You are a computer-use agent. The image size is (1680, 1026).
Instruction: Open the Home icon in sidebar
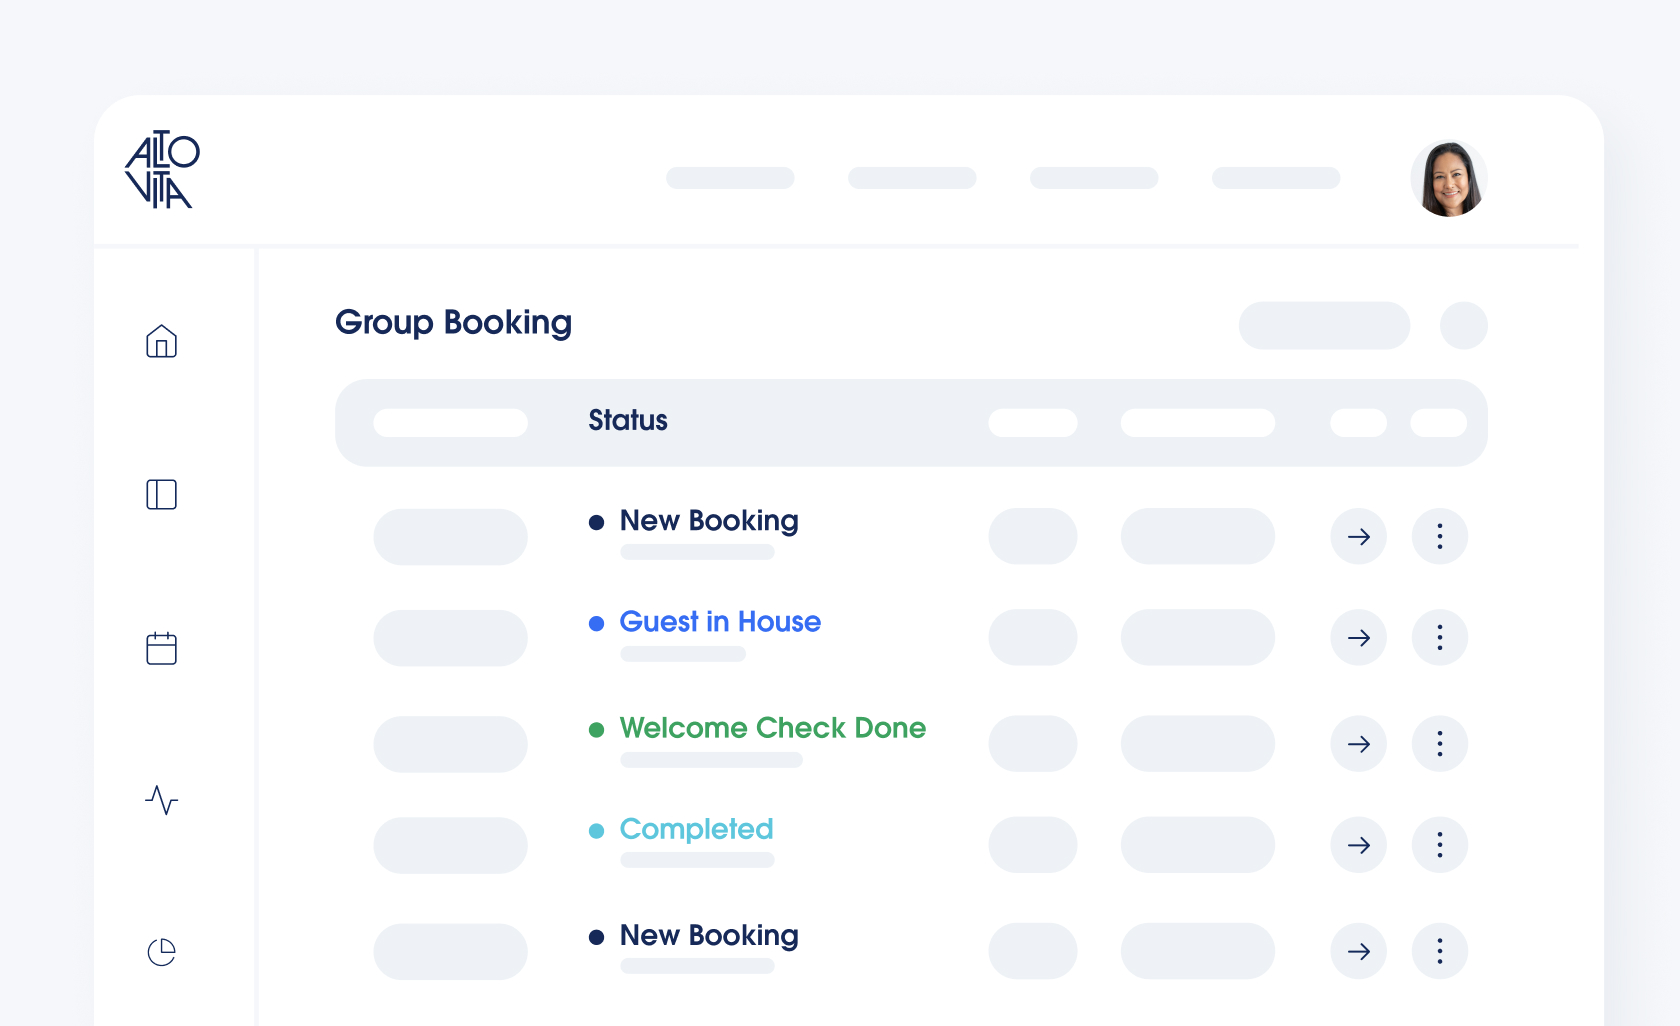[x=161, y=342]
